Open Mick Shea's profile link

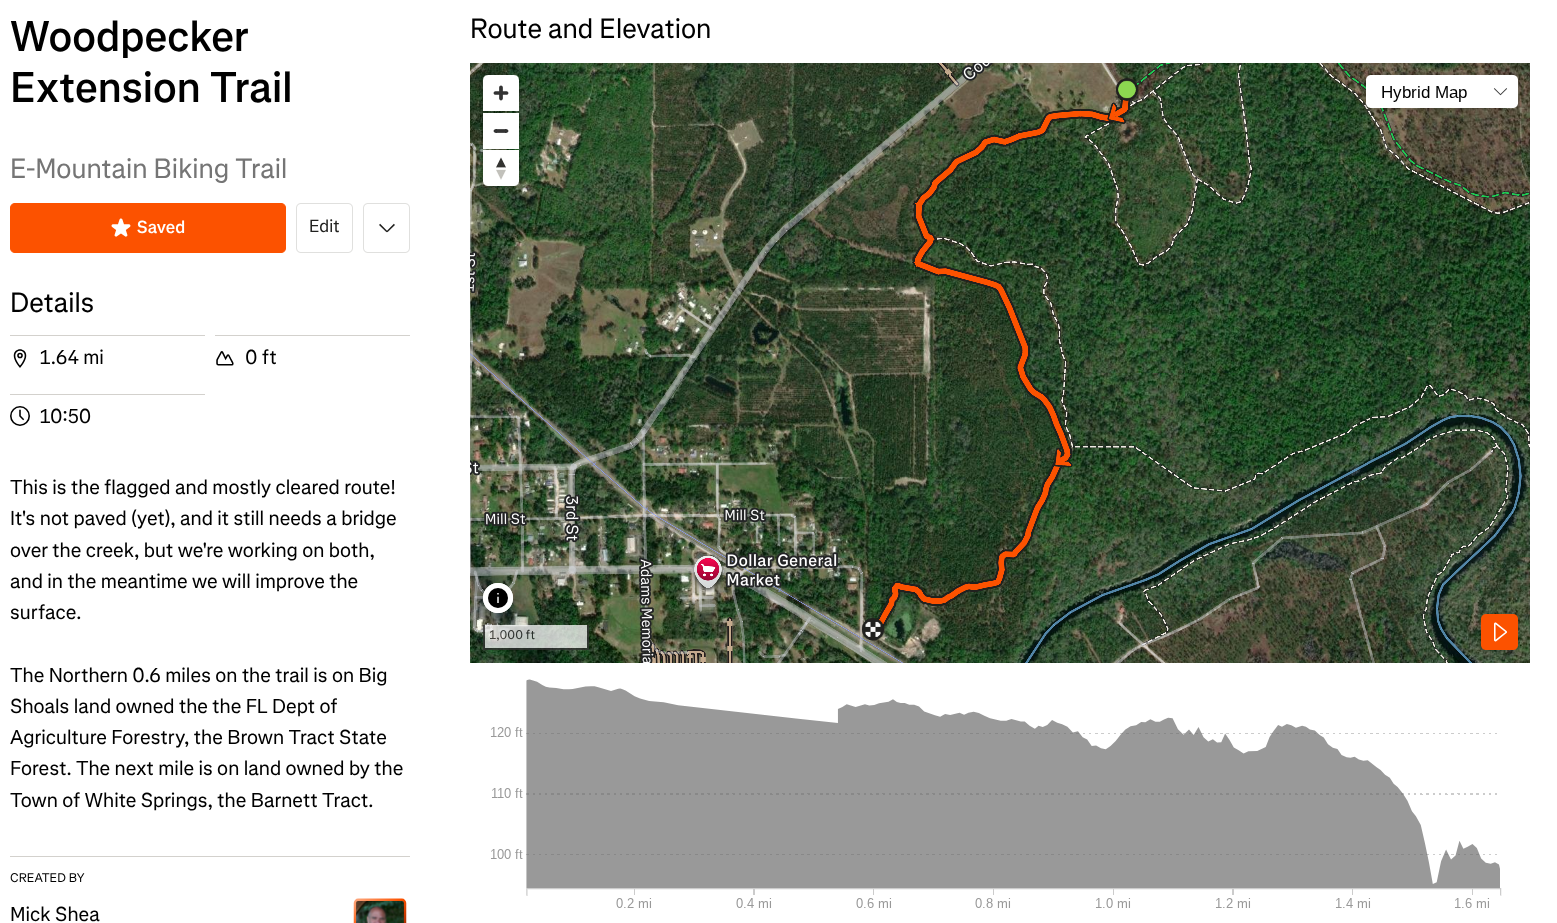click(55, 913)
